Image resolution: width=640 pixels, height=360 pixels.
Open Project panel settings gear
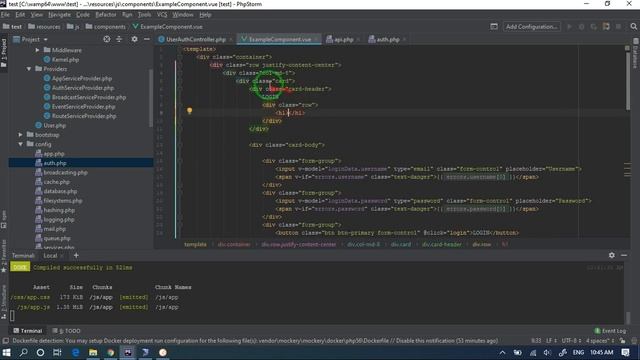(x=134, y=39)
